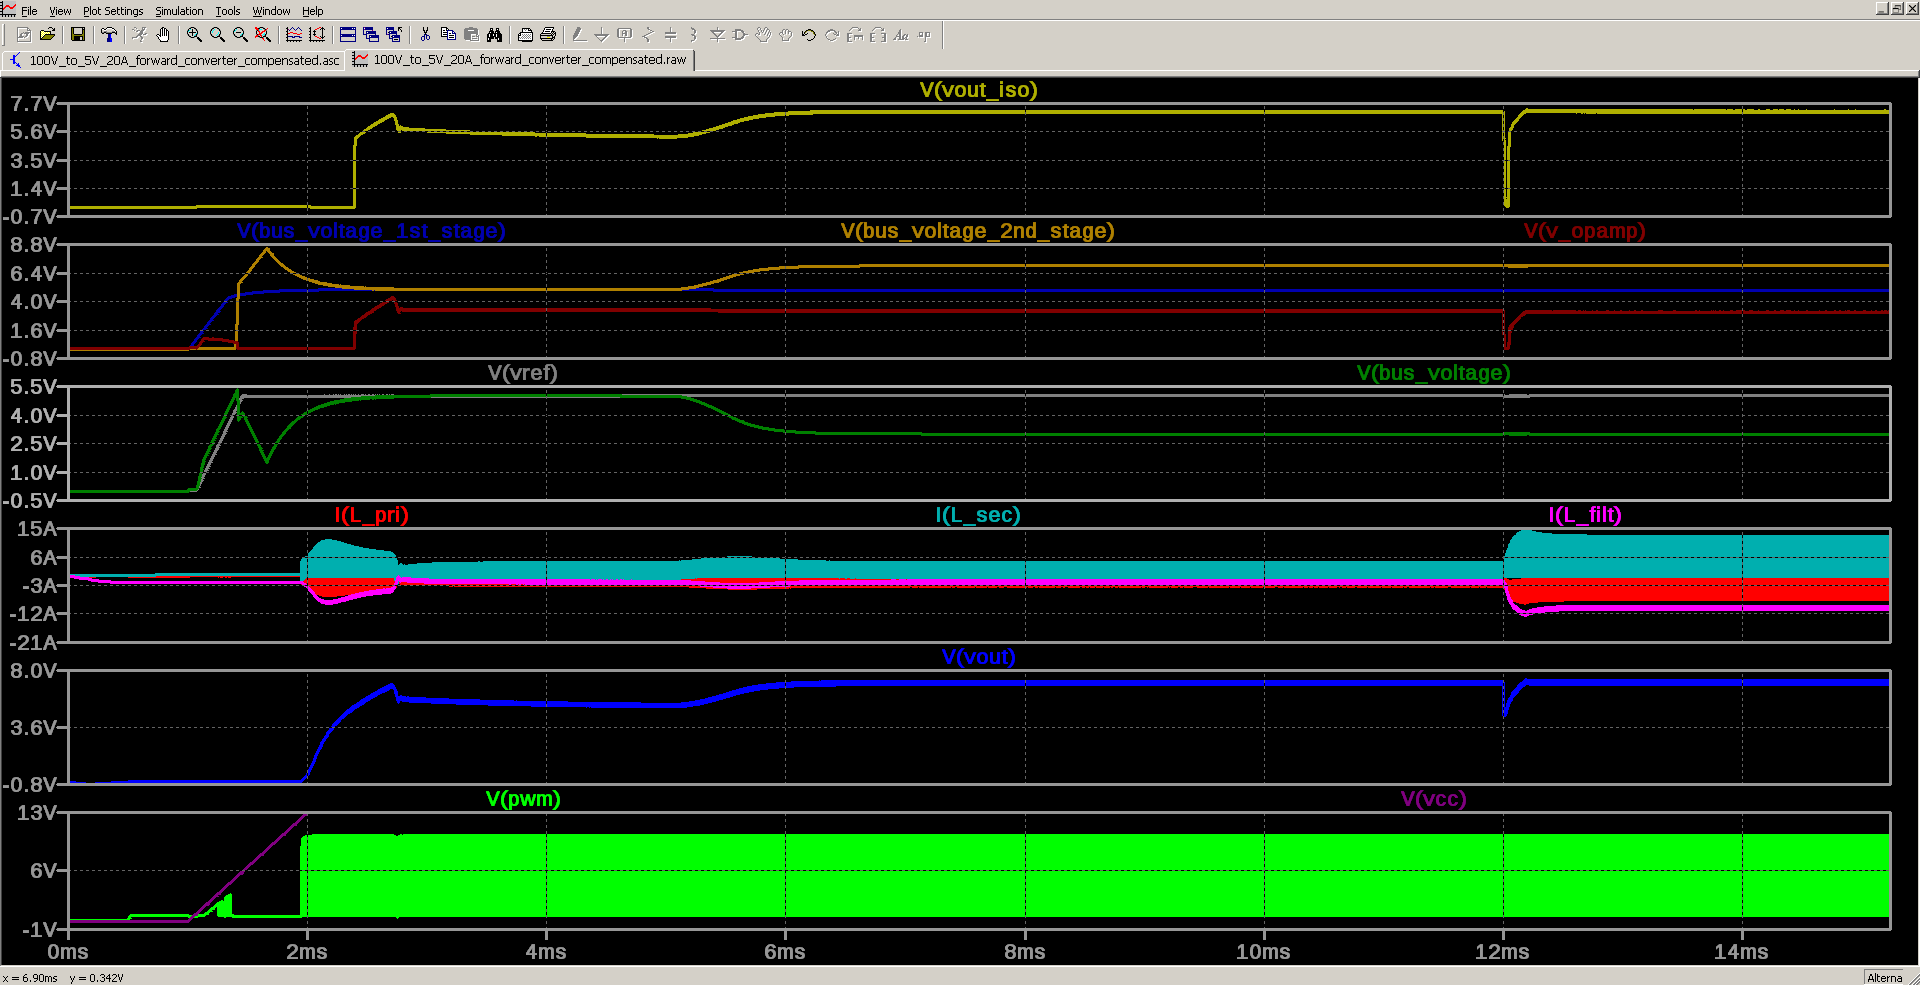This screenshot has height=985, width=1920.
Task: Click the 15A axis value of current pane
Action: tap(38, 529)
